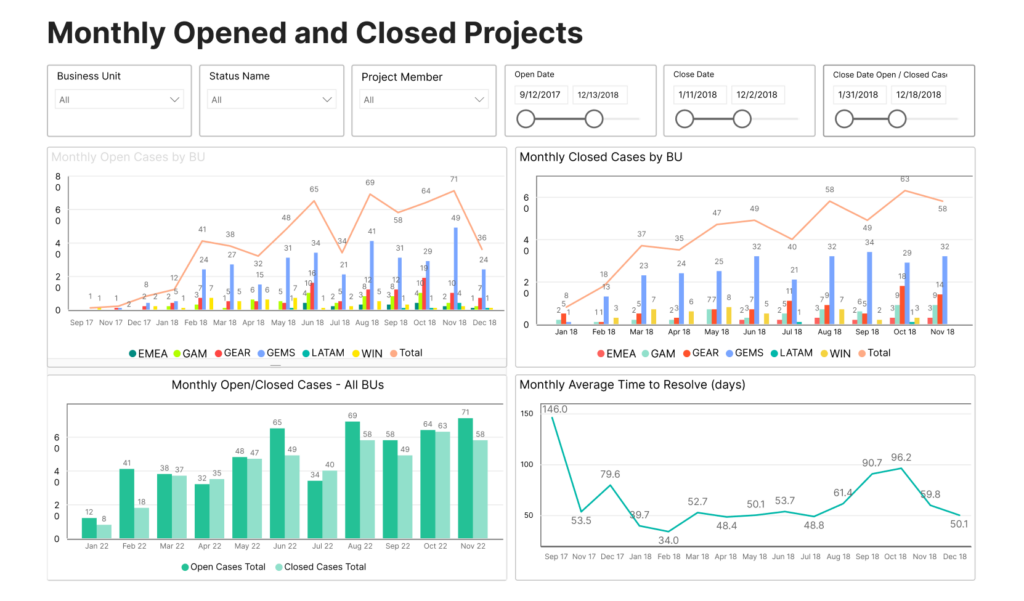
Task: Select Closed Cases Total legend entry
Action: pos(321,567)
